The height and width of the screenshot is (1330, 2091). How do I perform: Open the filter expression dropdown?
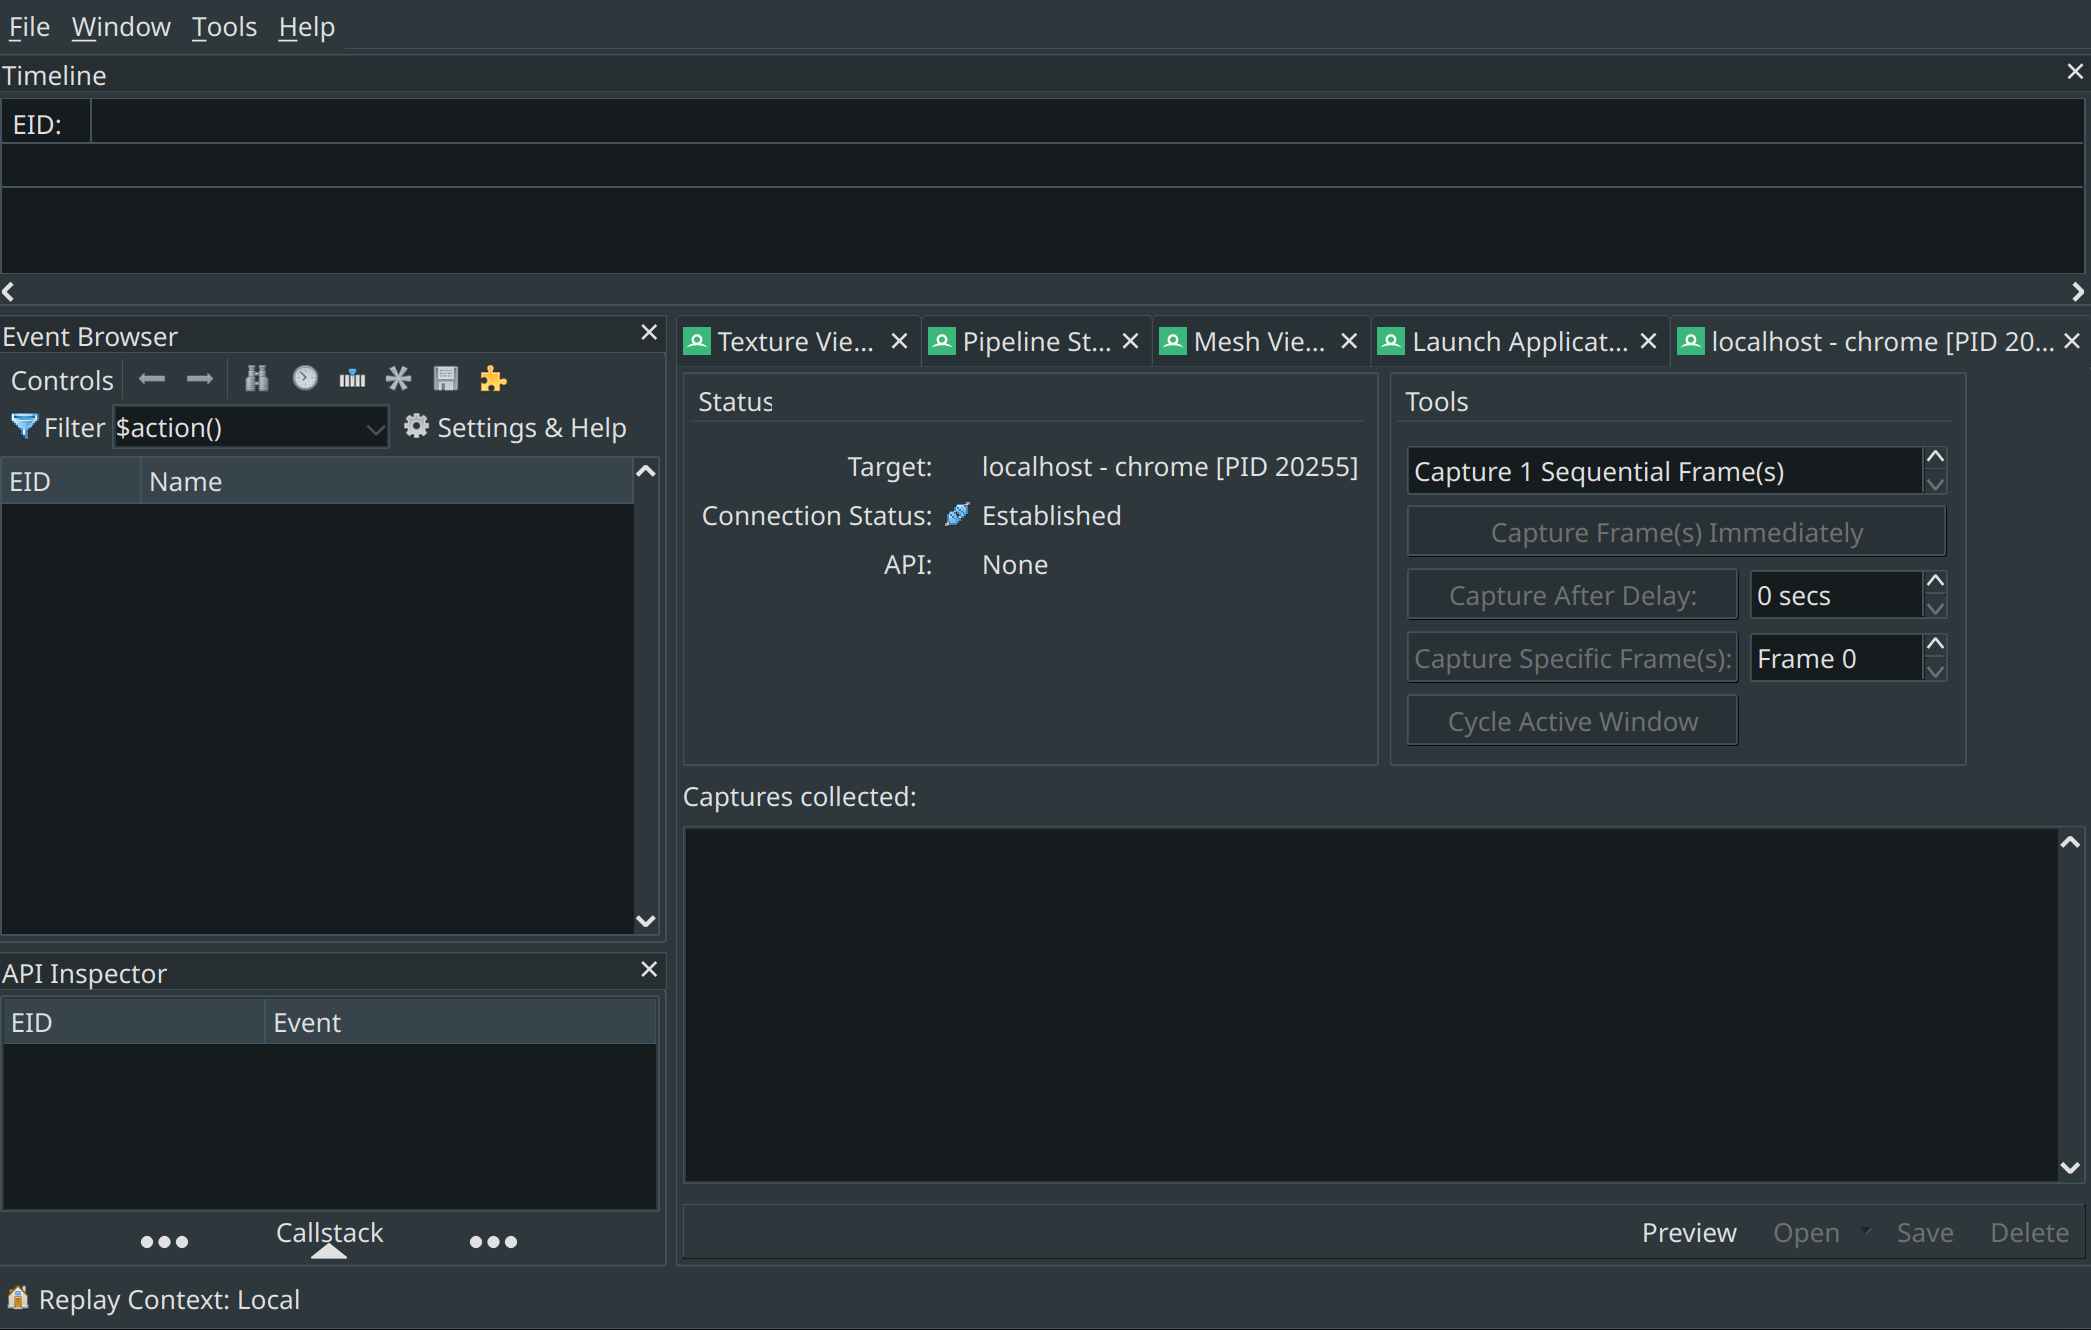[375, 427]
